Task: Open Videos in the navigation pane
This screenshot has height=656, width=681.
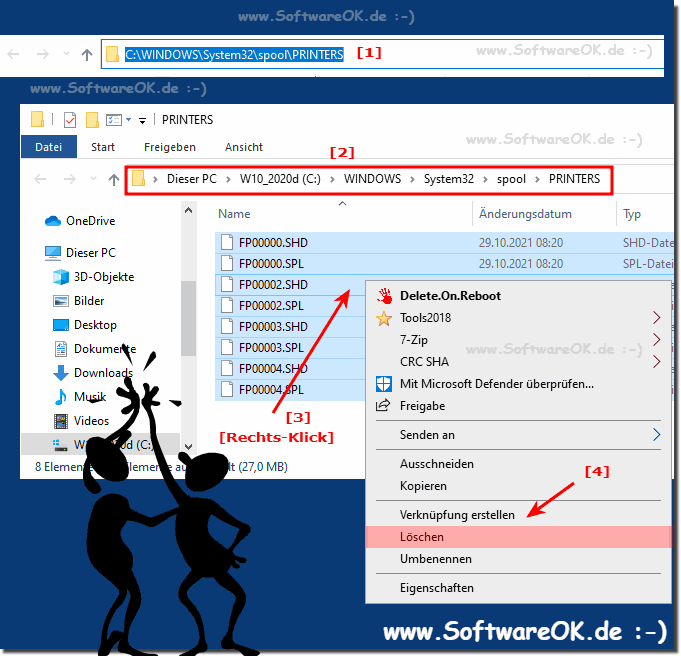Action: point(81,421)
